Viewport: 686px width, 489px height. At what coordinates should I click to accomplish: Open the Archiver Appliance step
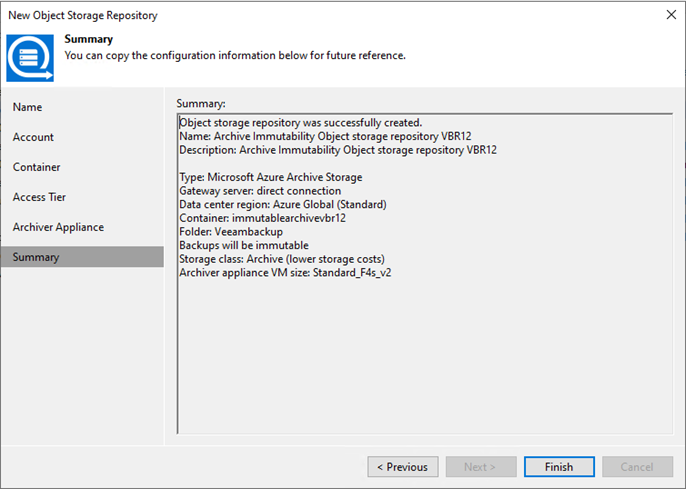(59, 227)
